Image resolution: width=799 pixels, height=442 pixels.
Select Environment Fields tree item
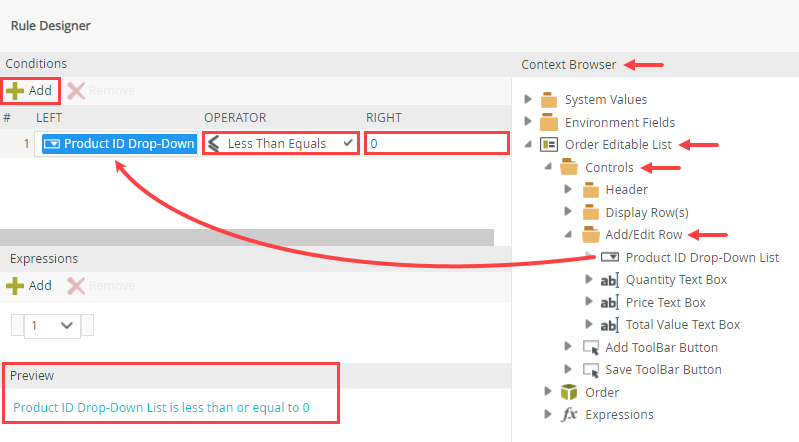point(620,122)
